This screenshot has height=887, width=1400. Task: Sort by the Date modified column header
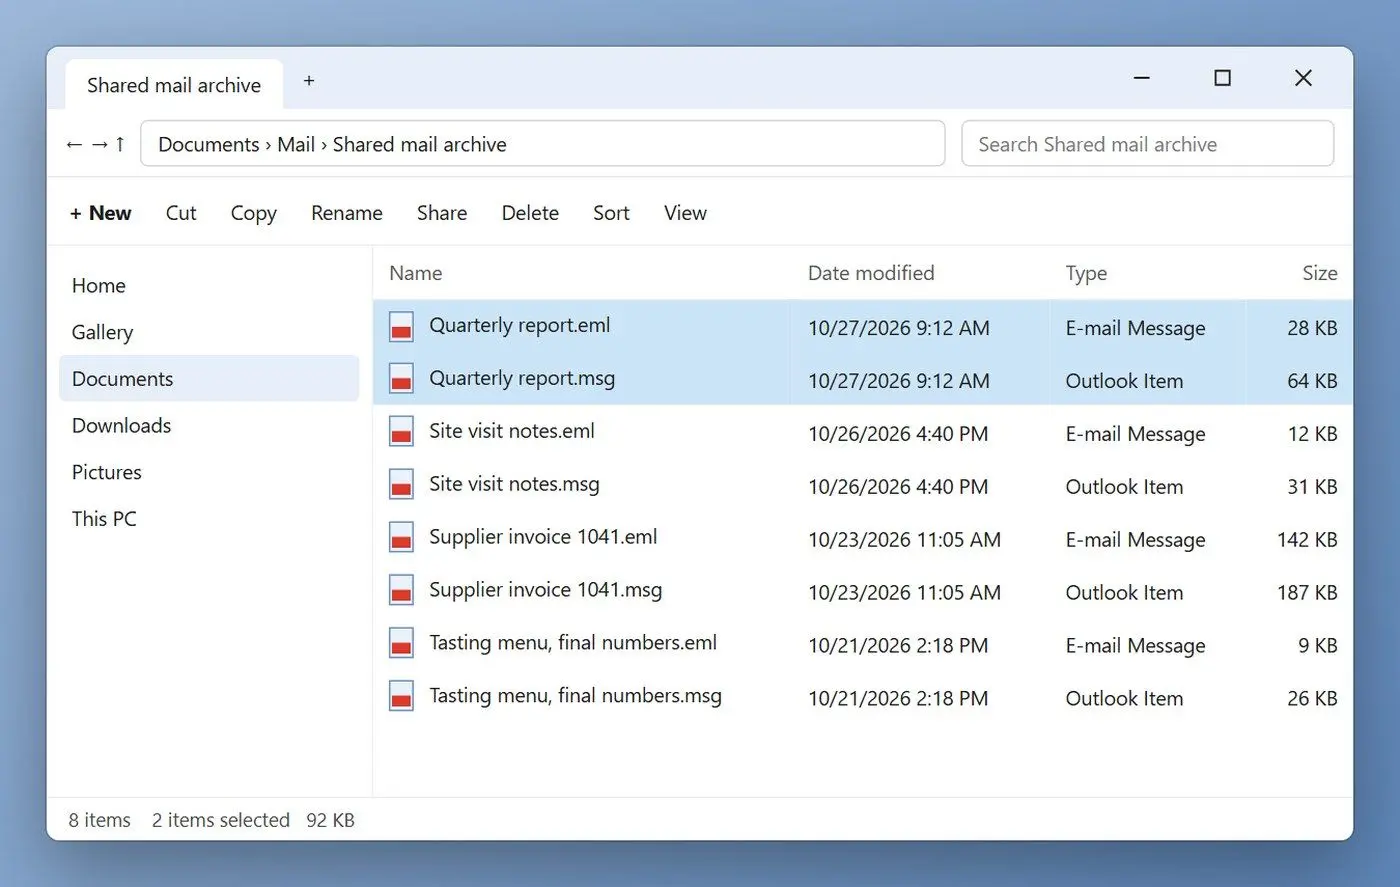click(x=871, y=273)
